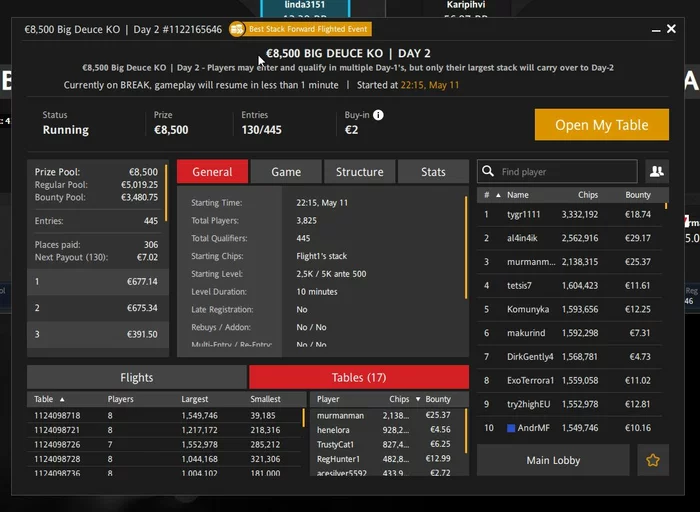Click the Best Stack Forward coin icon
Viewport: 700px width, 512px height.
click(237, 29)
